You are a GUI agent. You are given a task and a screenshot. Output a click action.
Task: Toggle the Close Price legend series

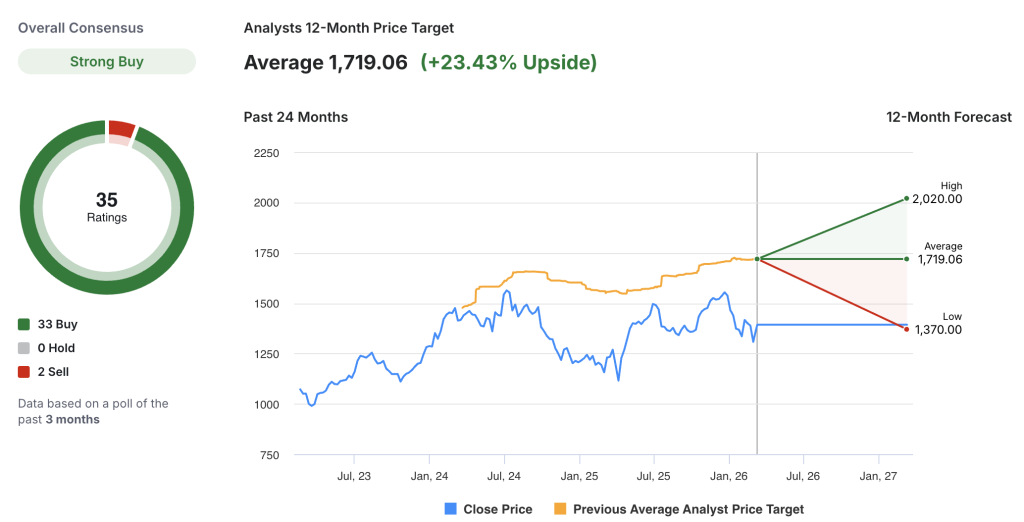[x=488, y=509]
